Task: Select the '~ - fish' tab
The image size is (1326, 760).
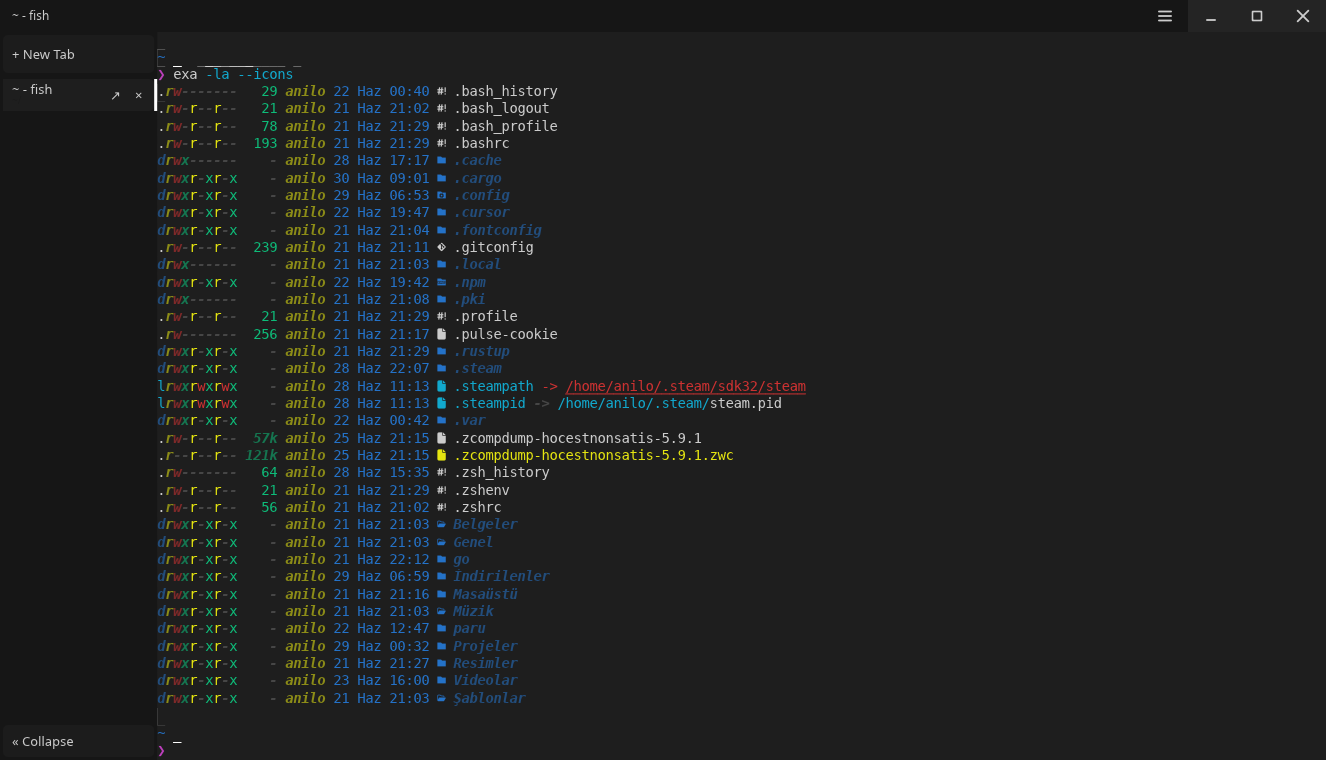Action: coord(78,95)
